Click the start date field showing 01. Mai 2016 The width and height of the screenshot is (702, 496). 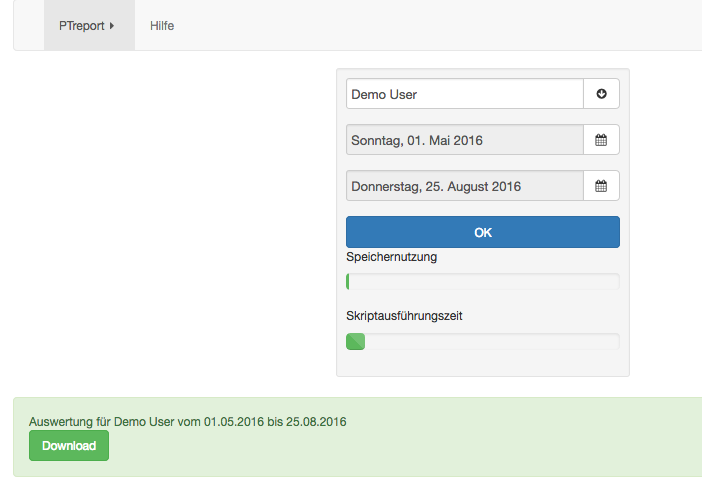tap(465, 140)
